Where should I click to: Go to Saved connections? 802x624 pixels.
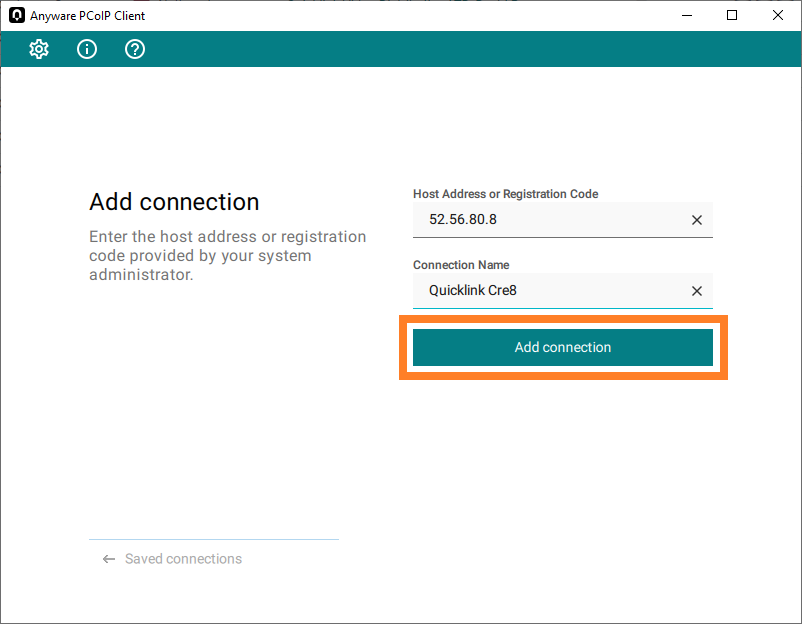pyautogui.click(x=183, y=559)
